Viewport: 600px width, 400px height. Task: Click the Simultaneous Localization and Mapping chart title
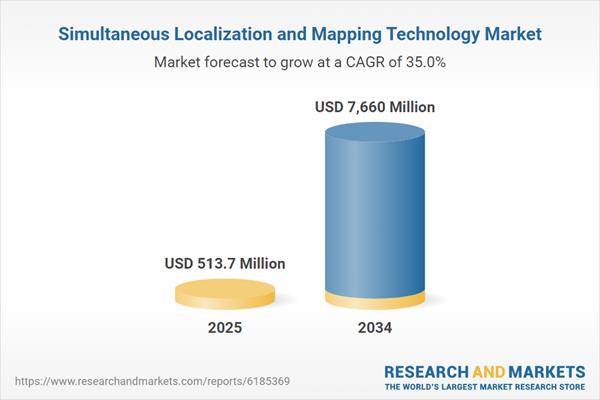pyautogui.click(x=300, y=34)
